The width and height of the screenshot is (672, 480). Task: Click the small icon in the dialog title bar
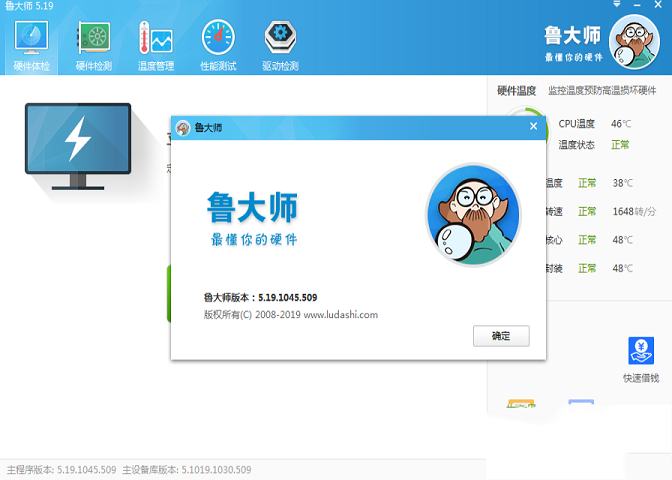(x=183, y=128)
